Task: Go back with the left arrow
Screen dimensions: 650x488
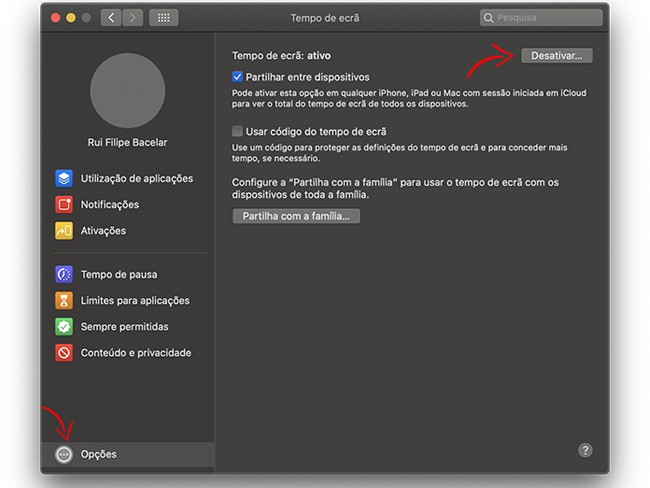Action: [111, 18]
